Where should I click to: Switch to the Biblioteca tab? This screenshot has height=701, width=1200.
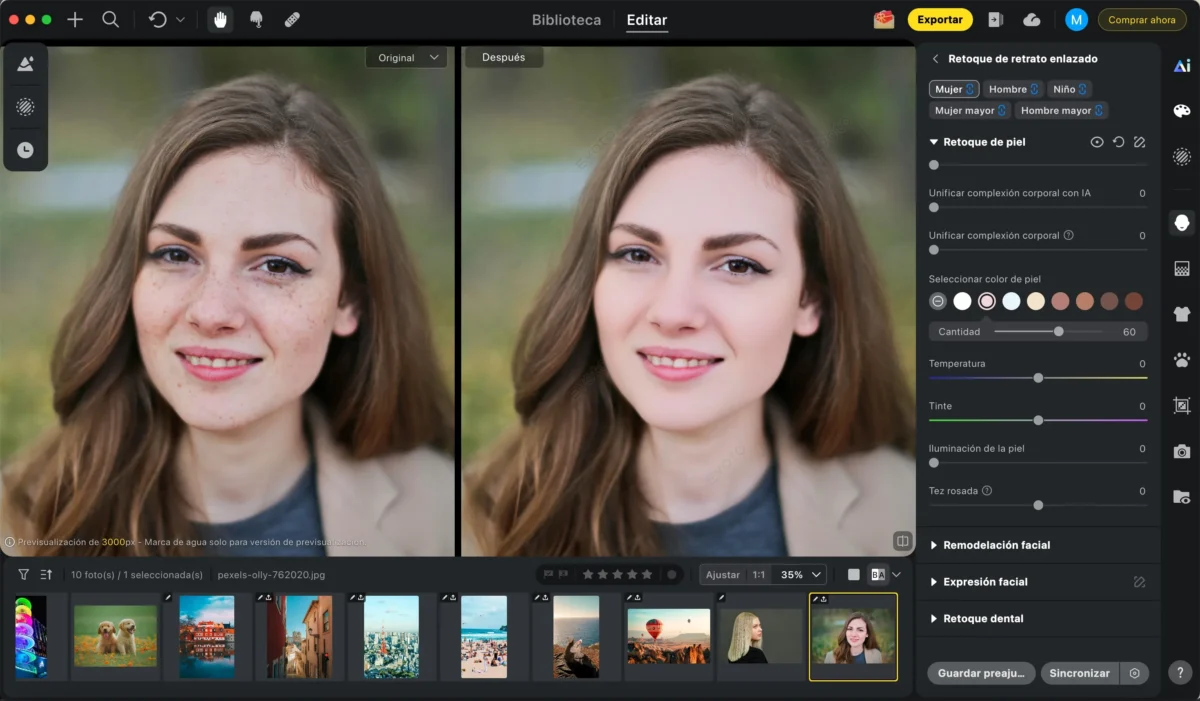click(x=566, y=20)
